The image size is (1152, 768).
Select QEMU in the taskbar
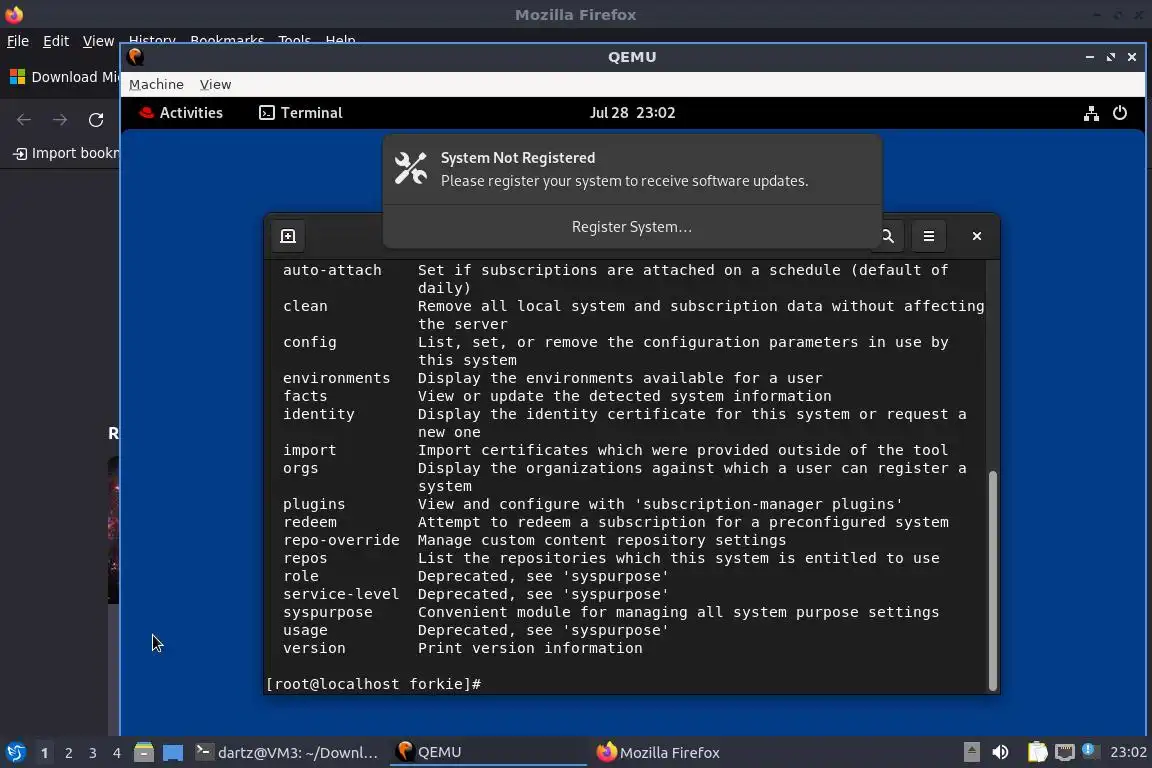click(x=488, y=753)
